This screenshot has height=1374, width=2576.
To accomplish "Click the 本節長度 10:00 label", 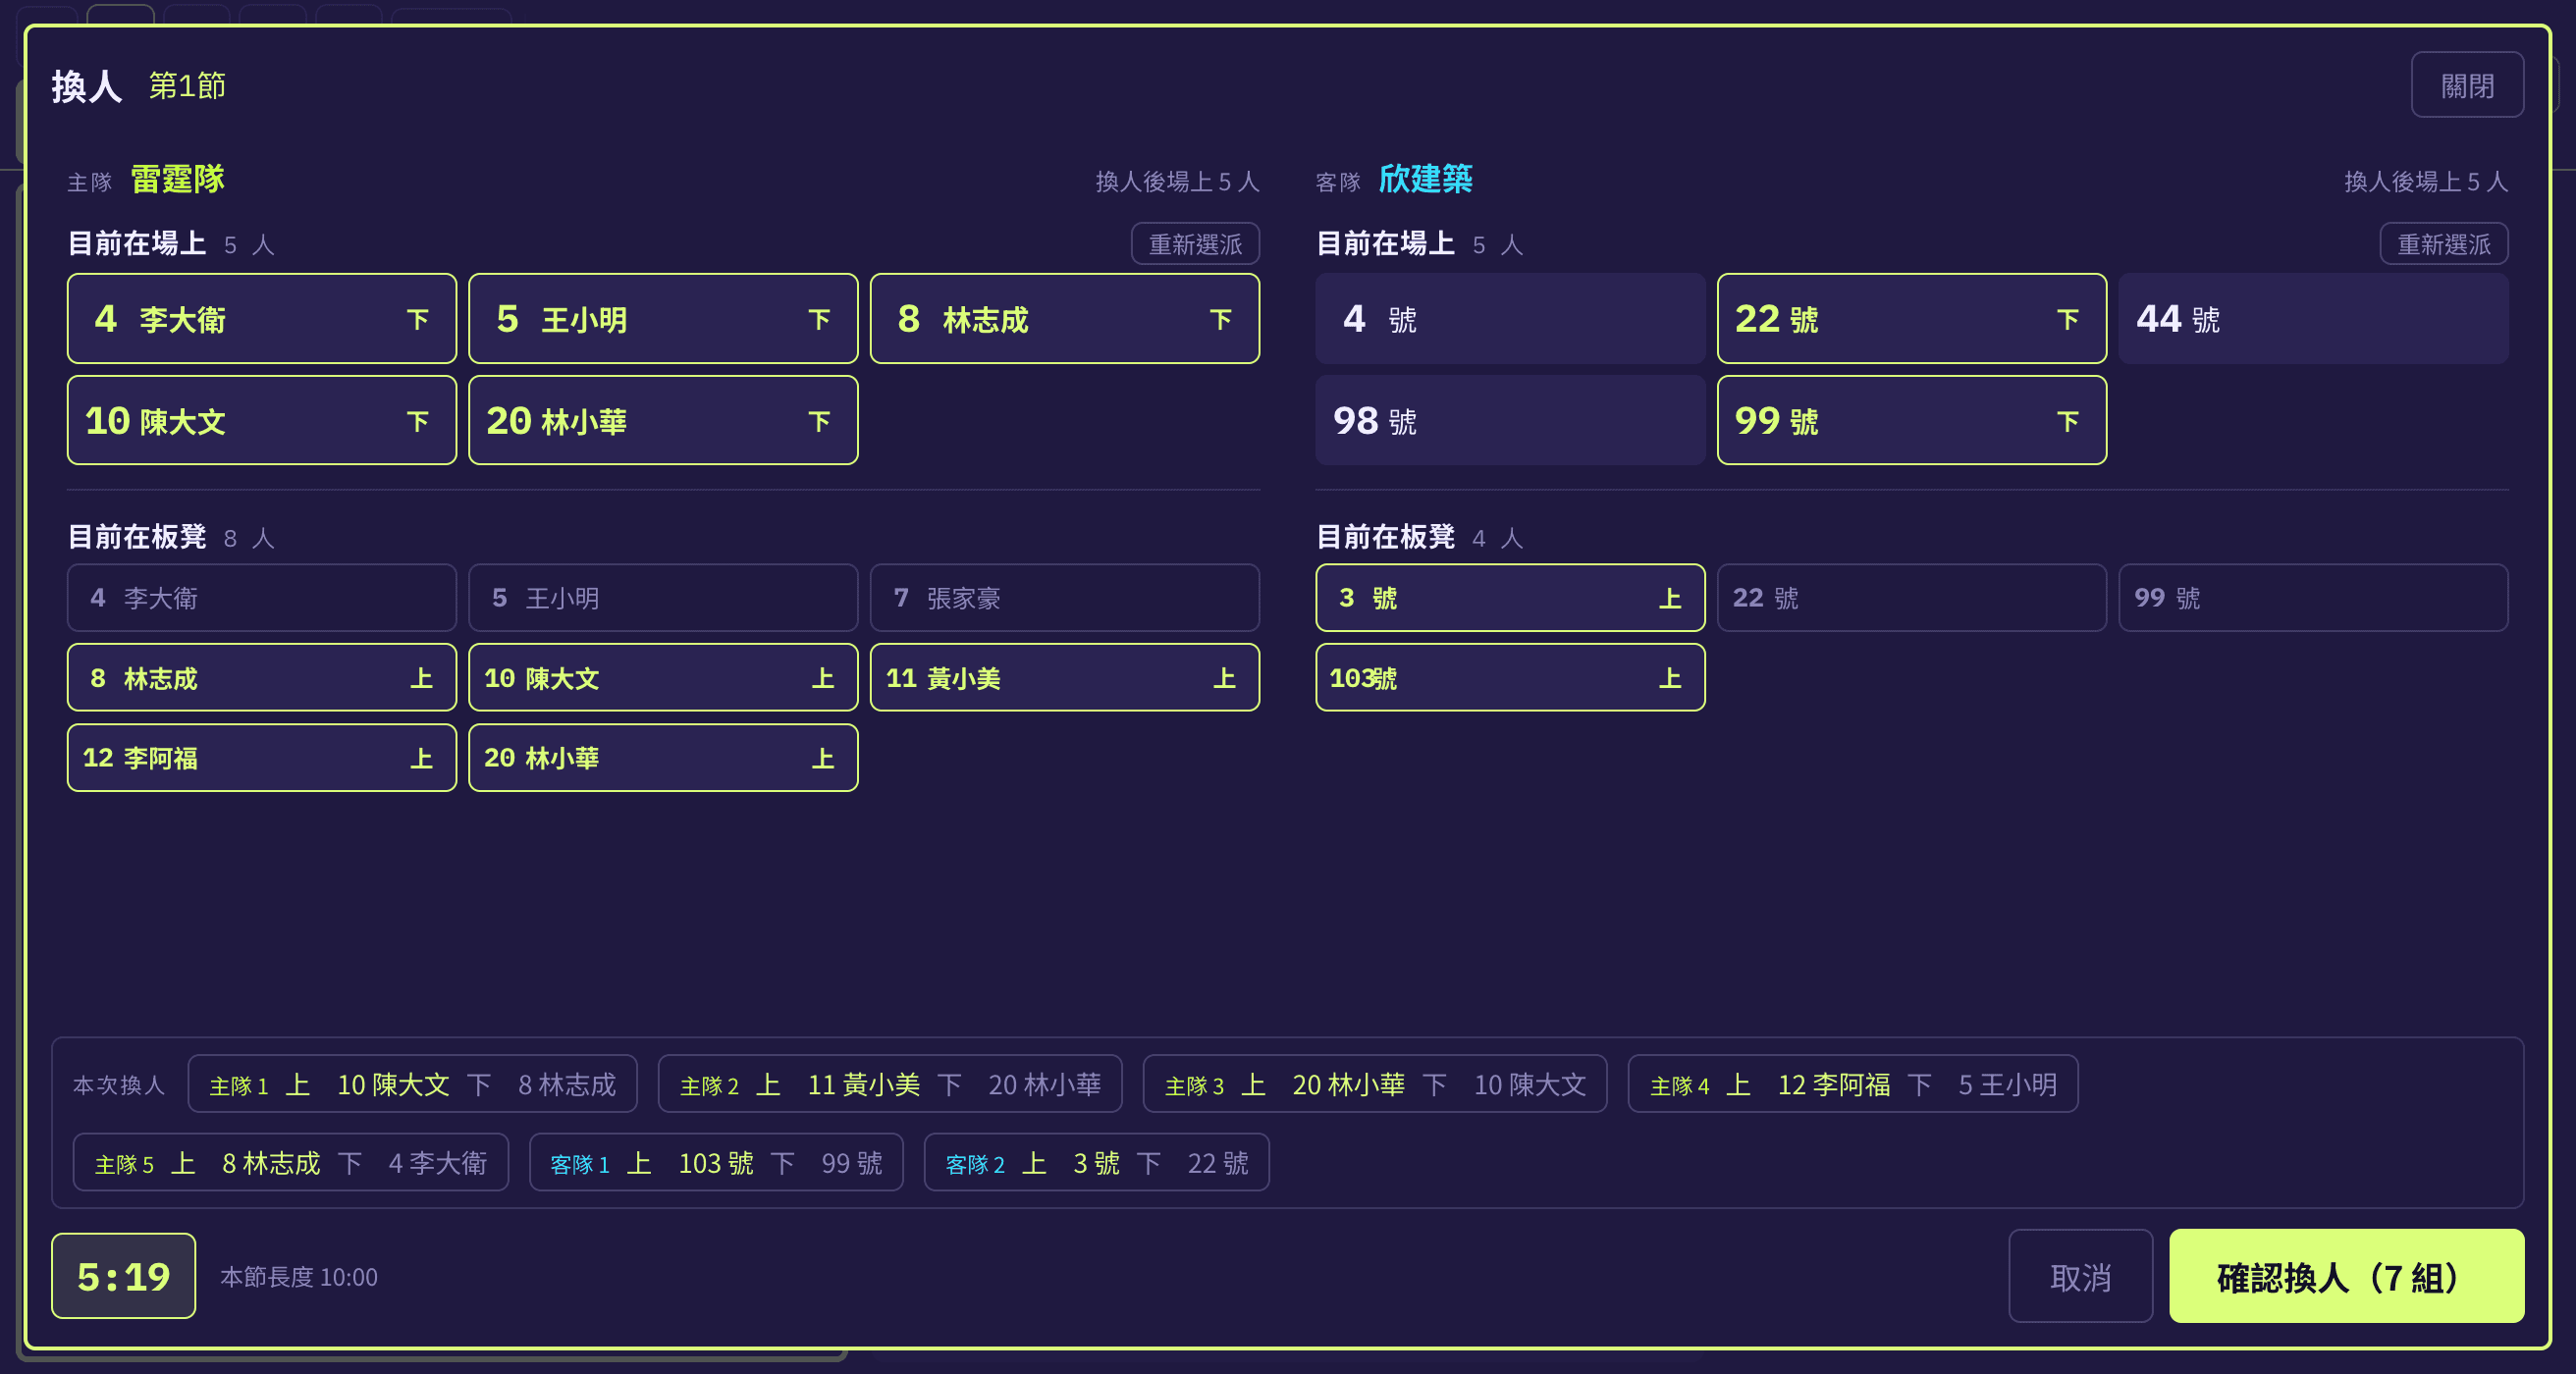I will pyautogui.click(x=299, y=1277).
